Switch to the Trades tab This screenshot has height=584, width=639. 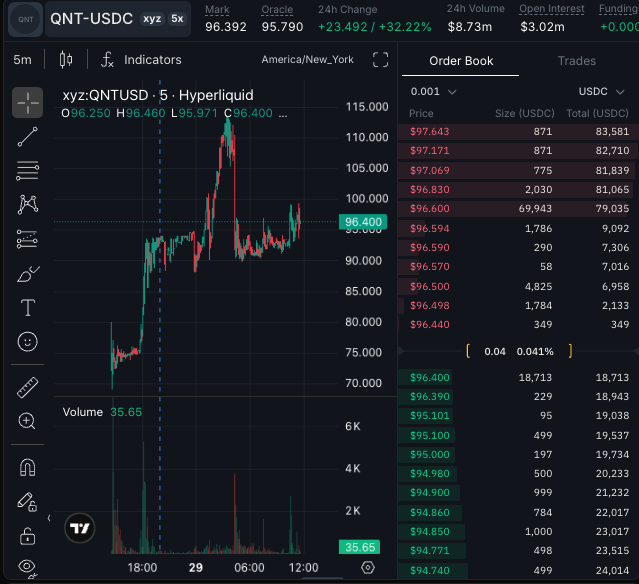click(x=577, y=61)
